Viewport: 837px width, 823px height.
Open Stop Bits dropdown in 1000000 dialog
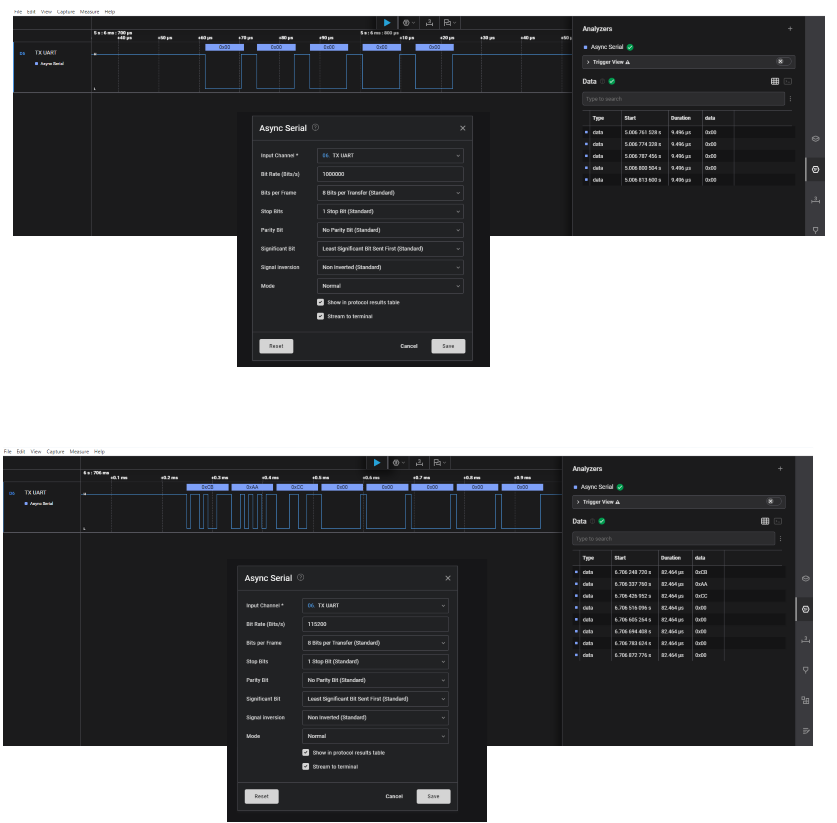tap(390, 211)
